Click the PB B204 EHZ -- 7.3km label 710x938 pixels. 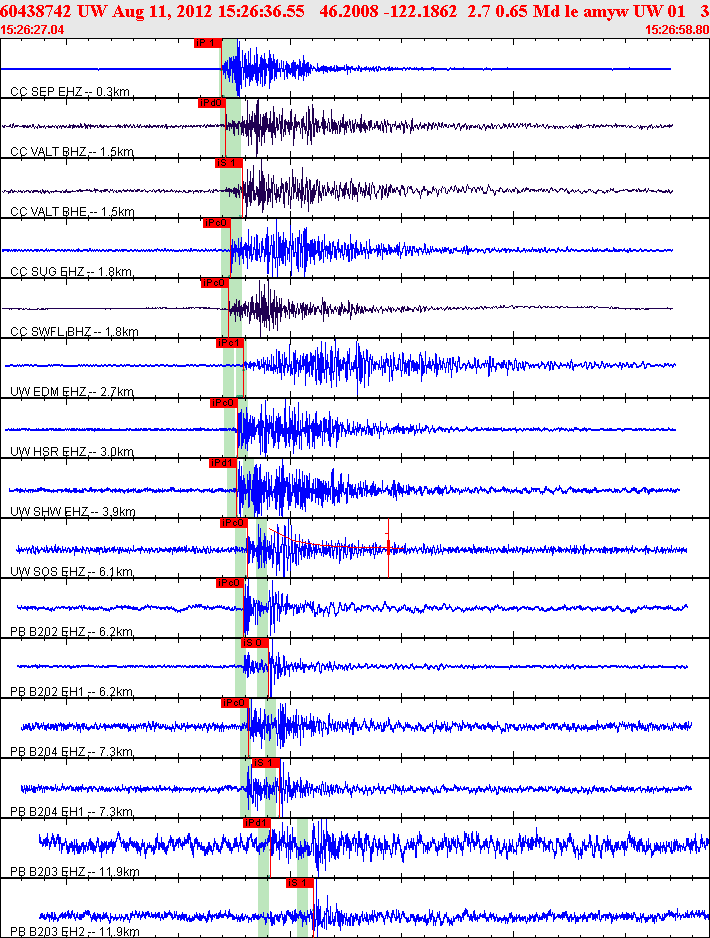tap(72, 751)
